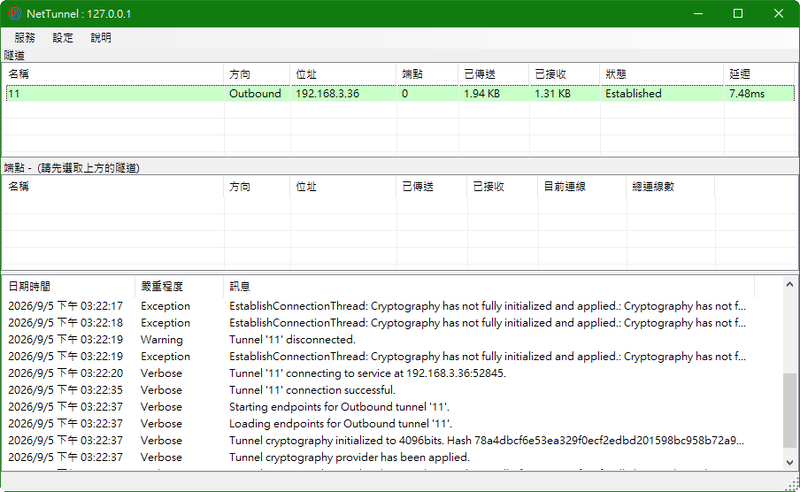Click the 延遲 column header
800x492 pixels.
pyautogui.click(x=760, y=74)
